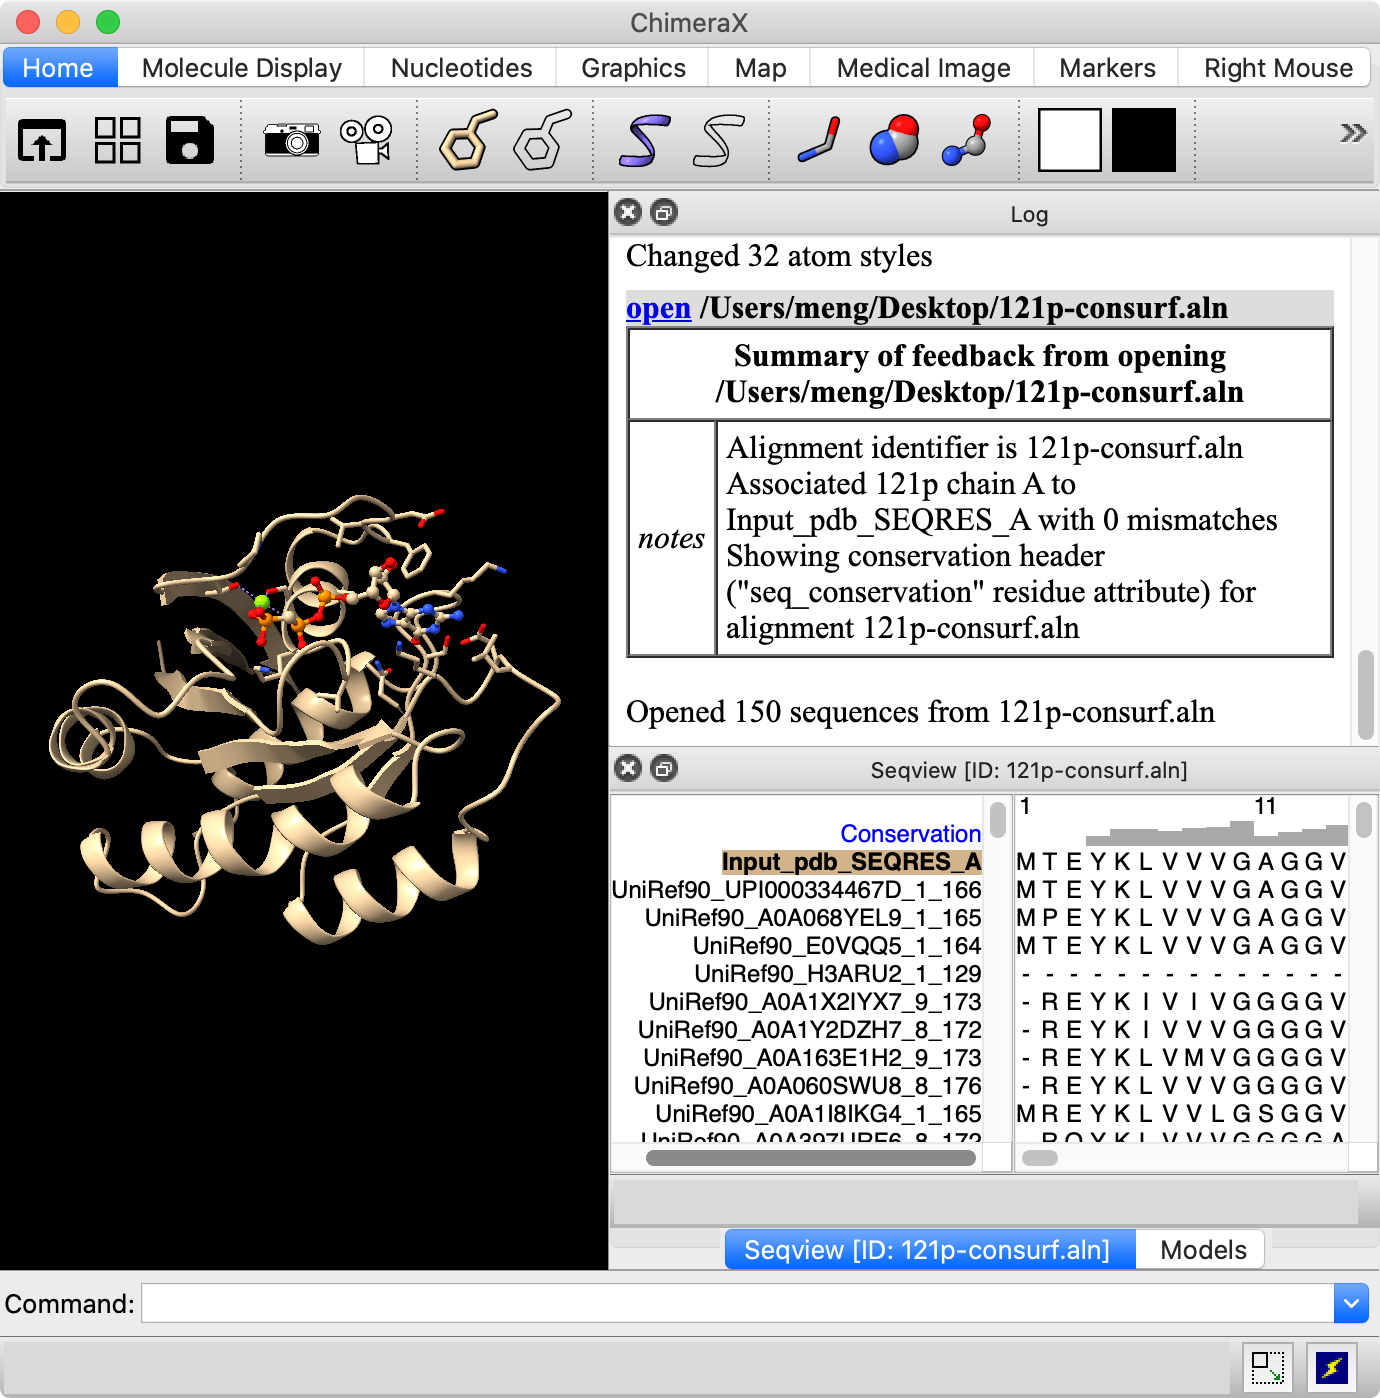Click the movie recording camera icon

(x=367, y=140)
